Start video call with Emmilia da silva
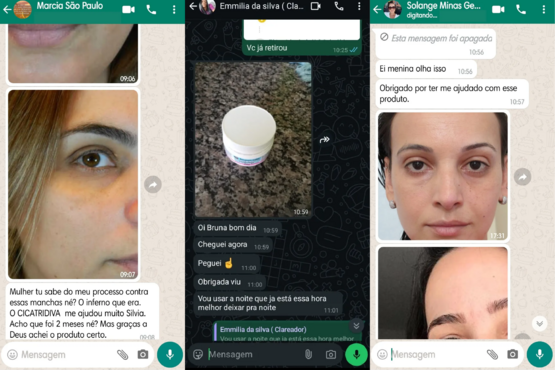 315,6
